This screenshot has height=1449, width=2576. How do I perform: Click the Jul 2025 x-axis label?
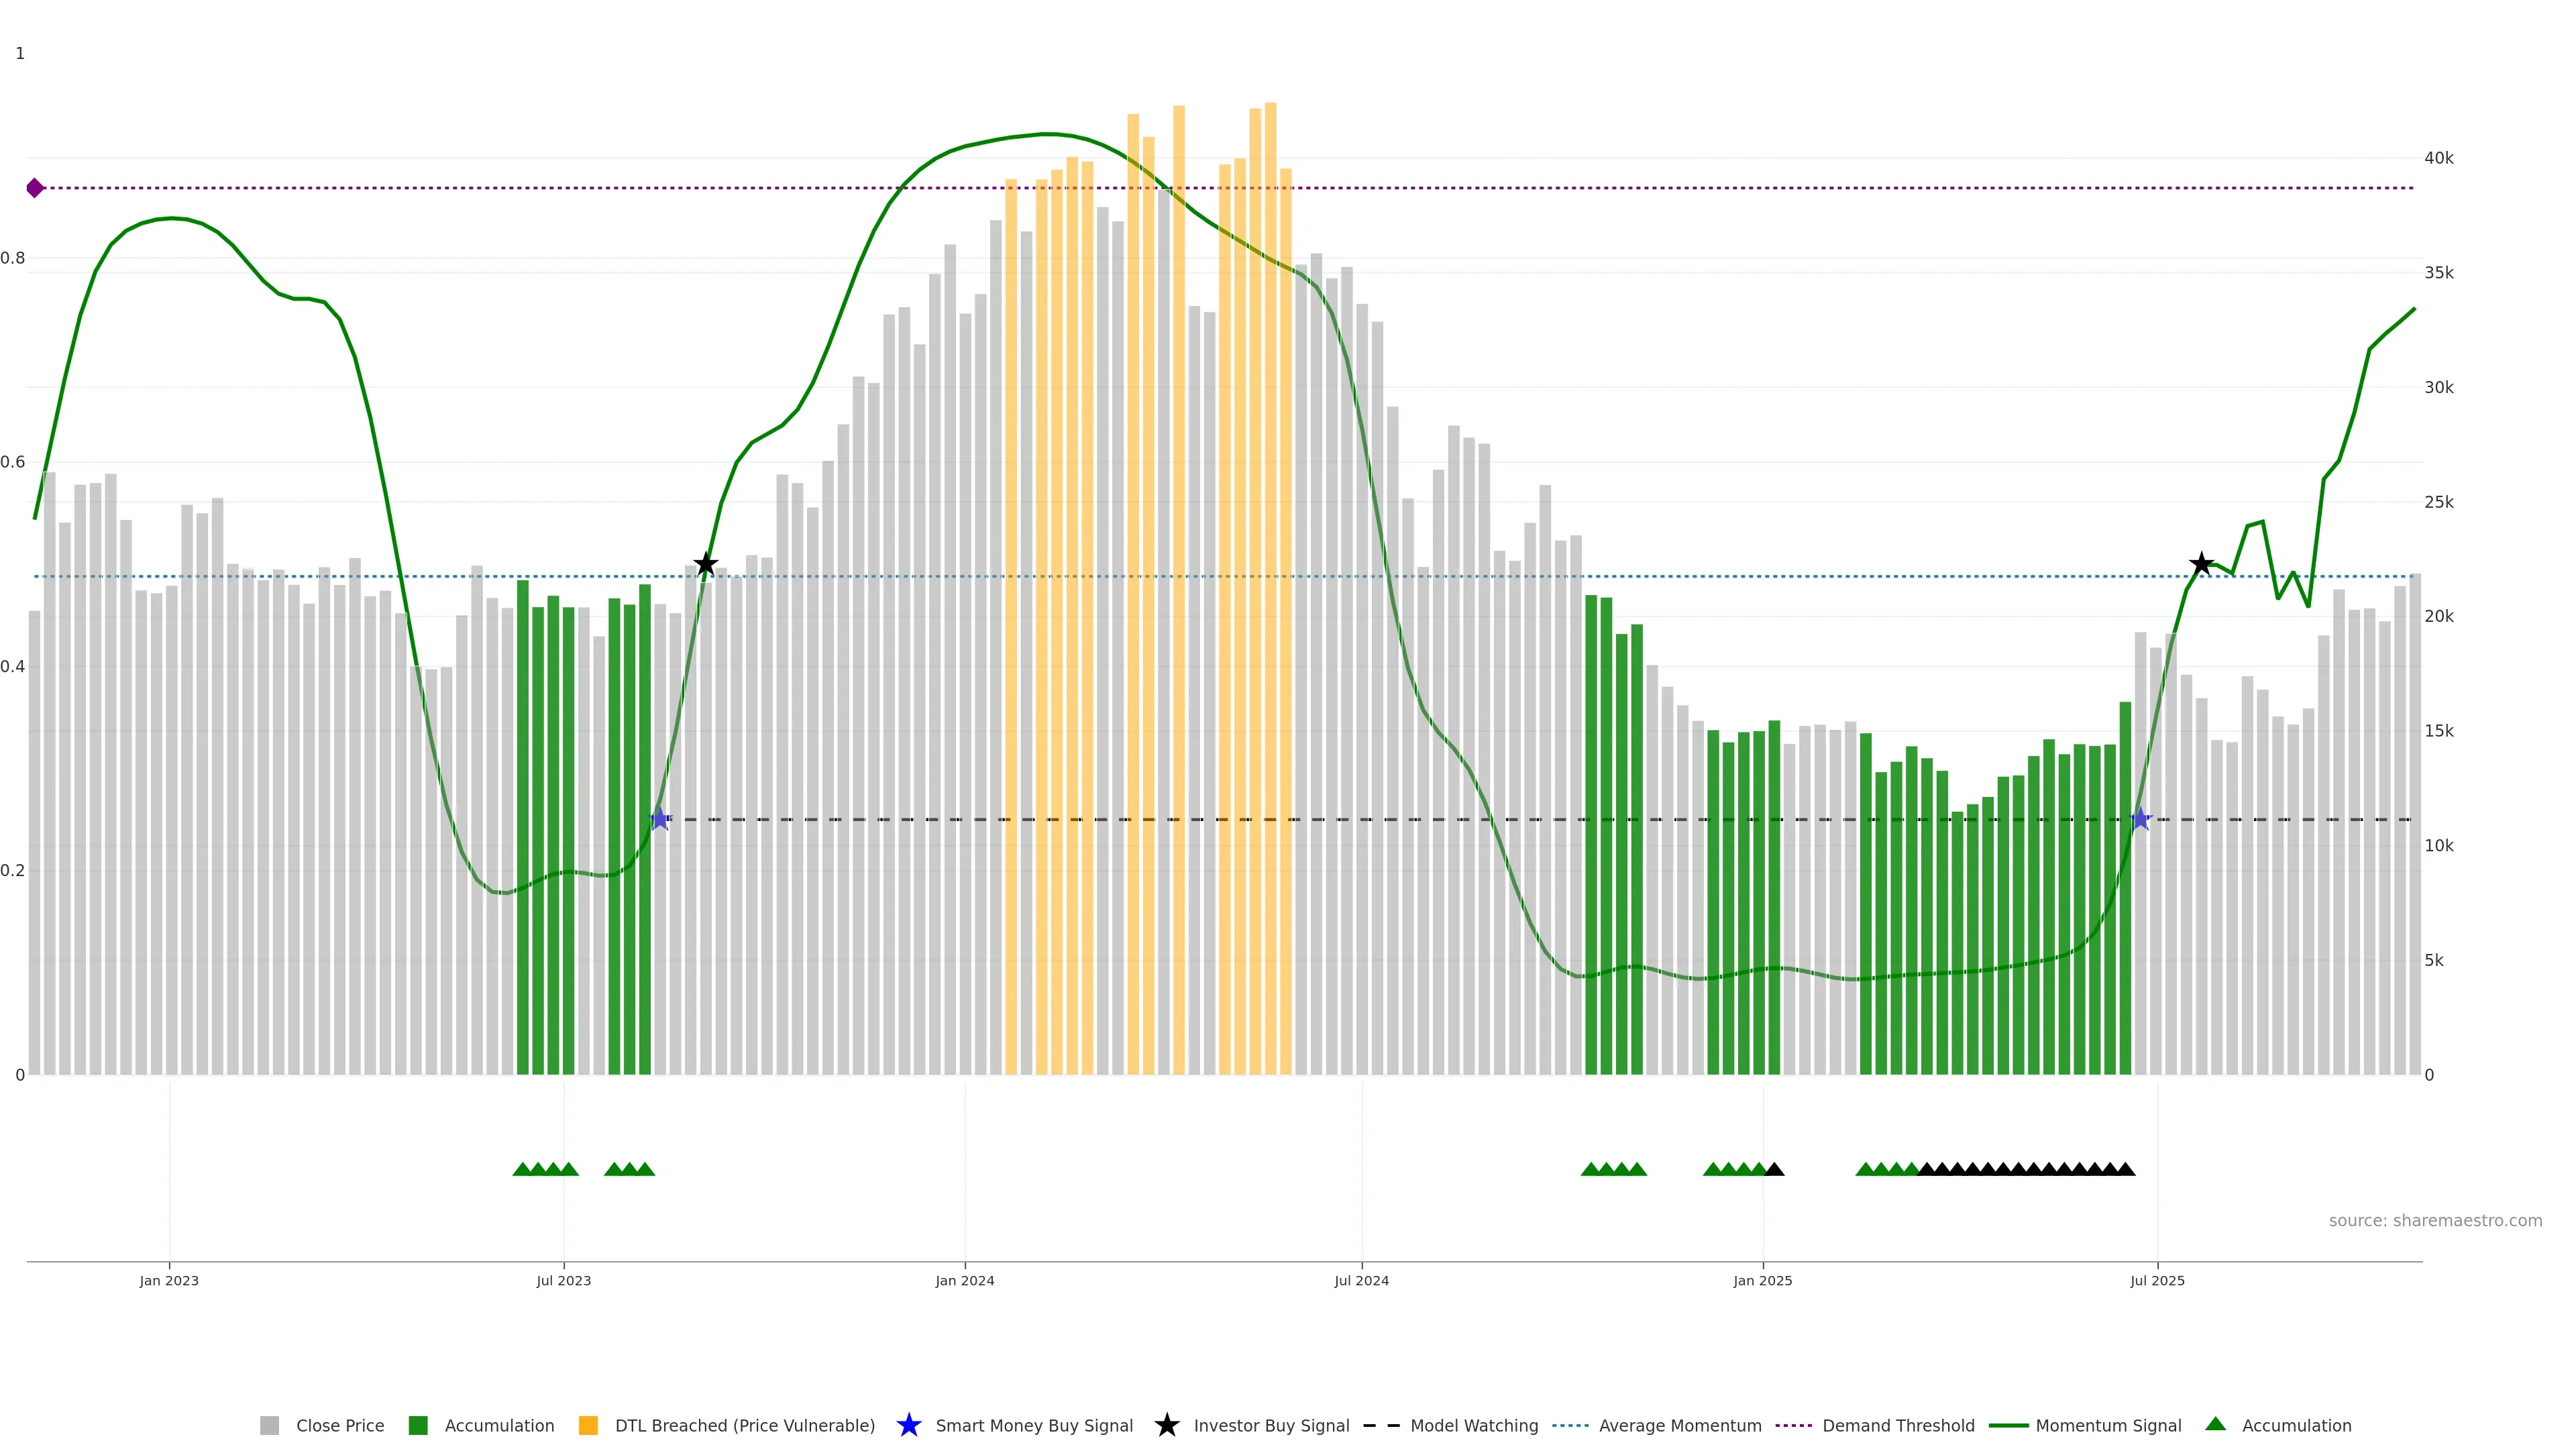(x=2157, y=1280)
